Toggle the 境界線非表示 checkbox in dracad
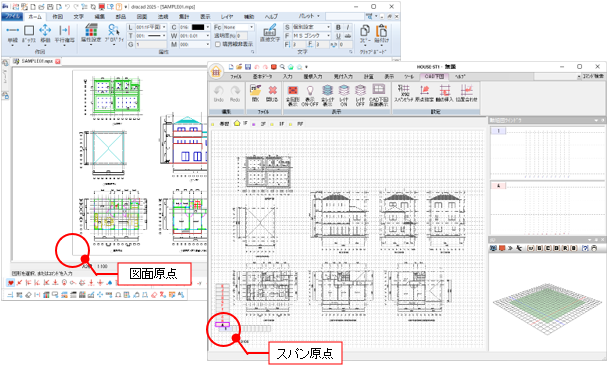The image size is (610, 370). pyautogui.click(x=217, y=44)
